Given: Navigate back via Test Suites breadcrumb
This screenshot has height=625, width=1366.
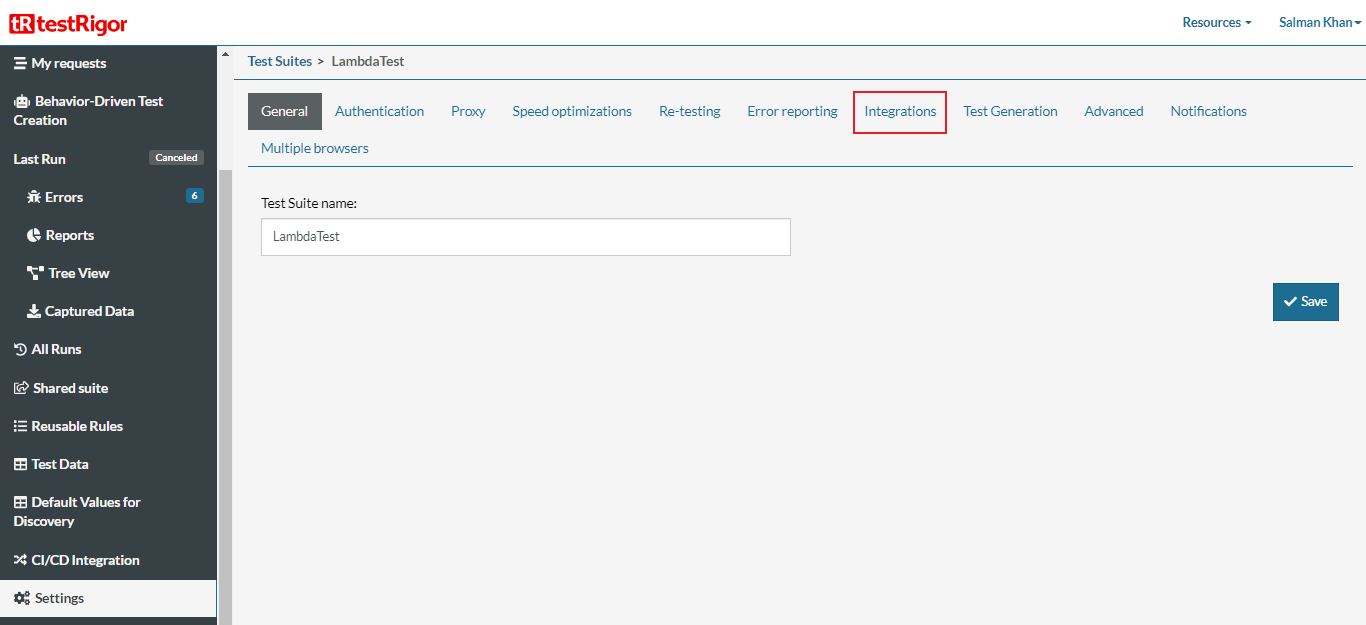Looking at the screenshot, I should click(279, 60).
